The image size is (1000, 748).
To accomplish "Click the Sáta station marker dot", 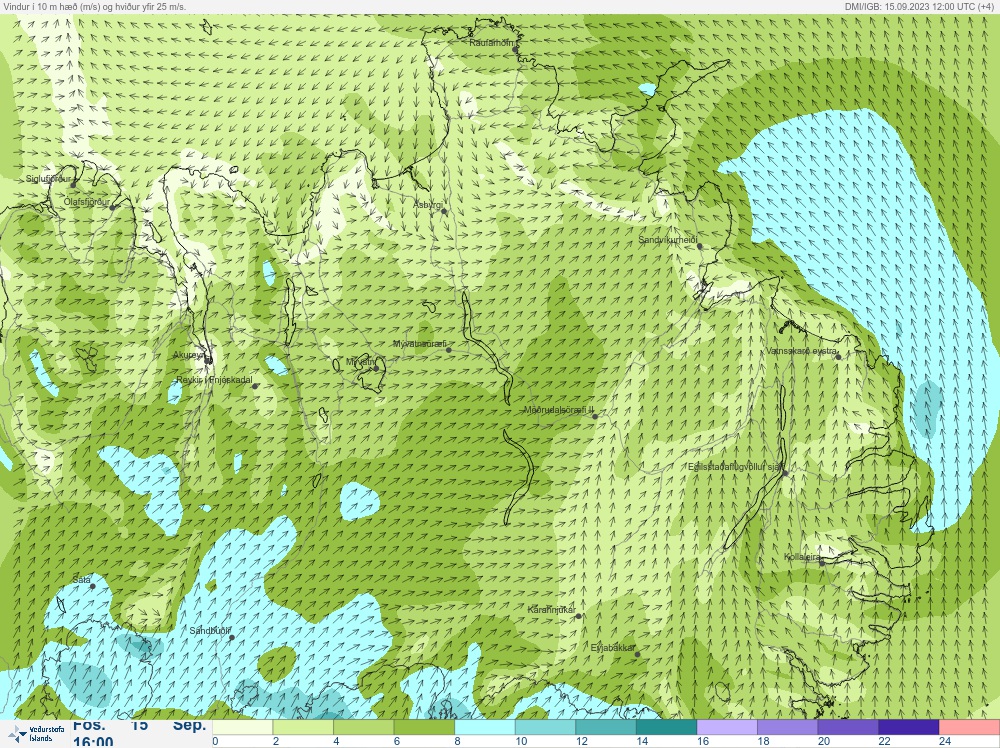I will [x=92, y=586].
